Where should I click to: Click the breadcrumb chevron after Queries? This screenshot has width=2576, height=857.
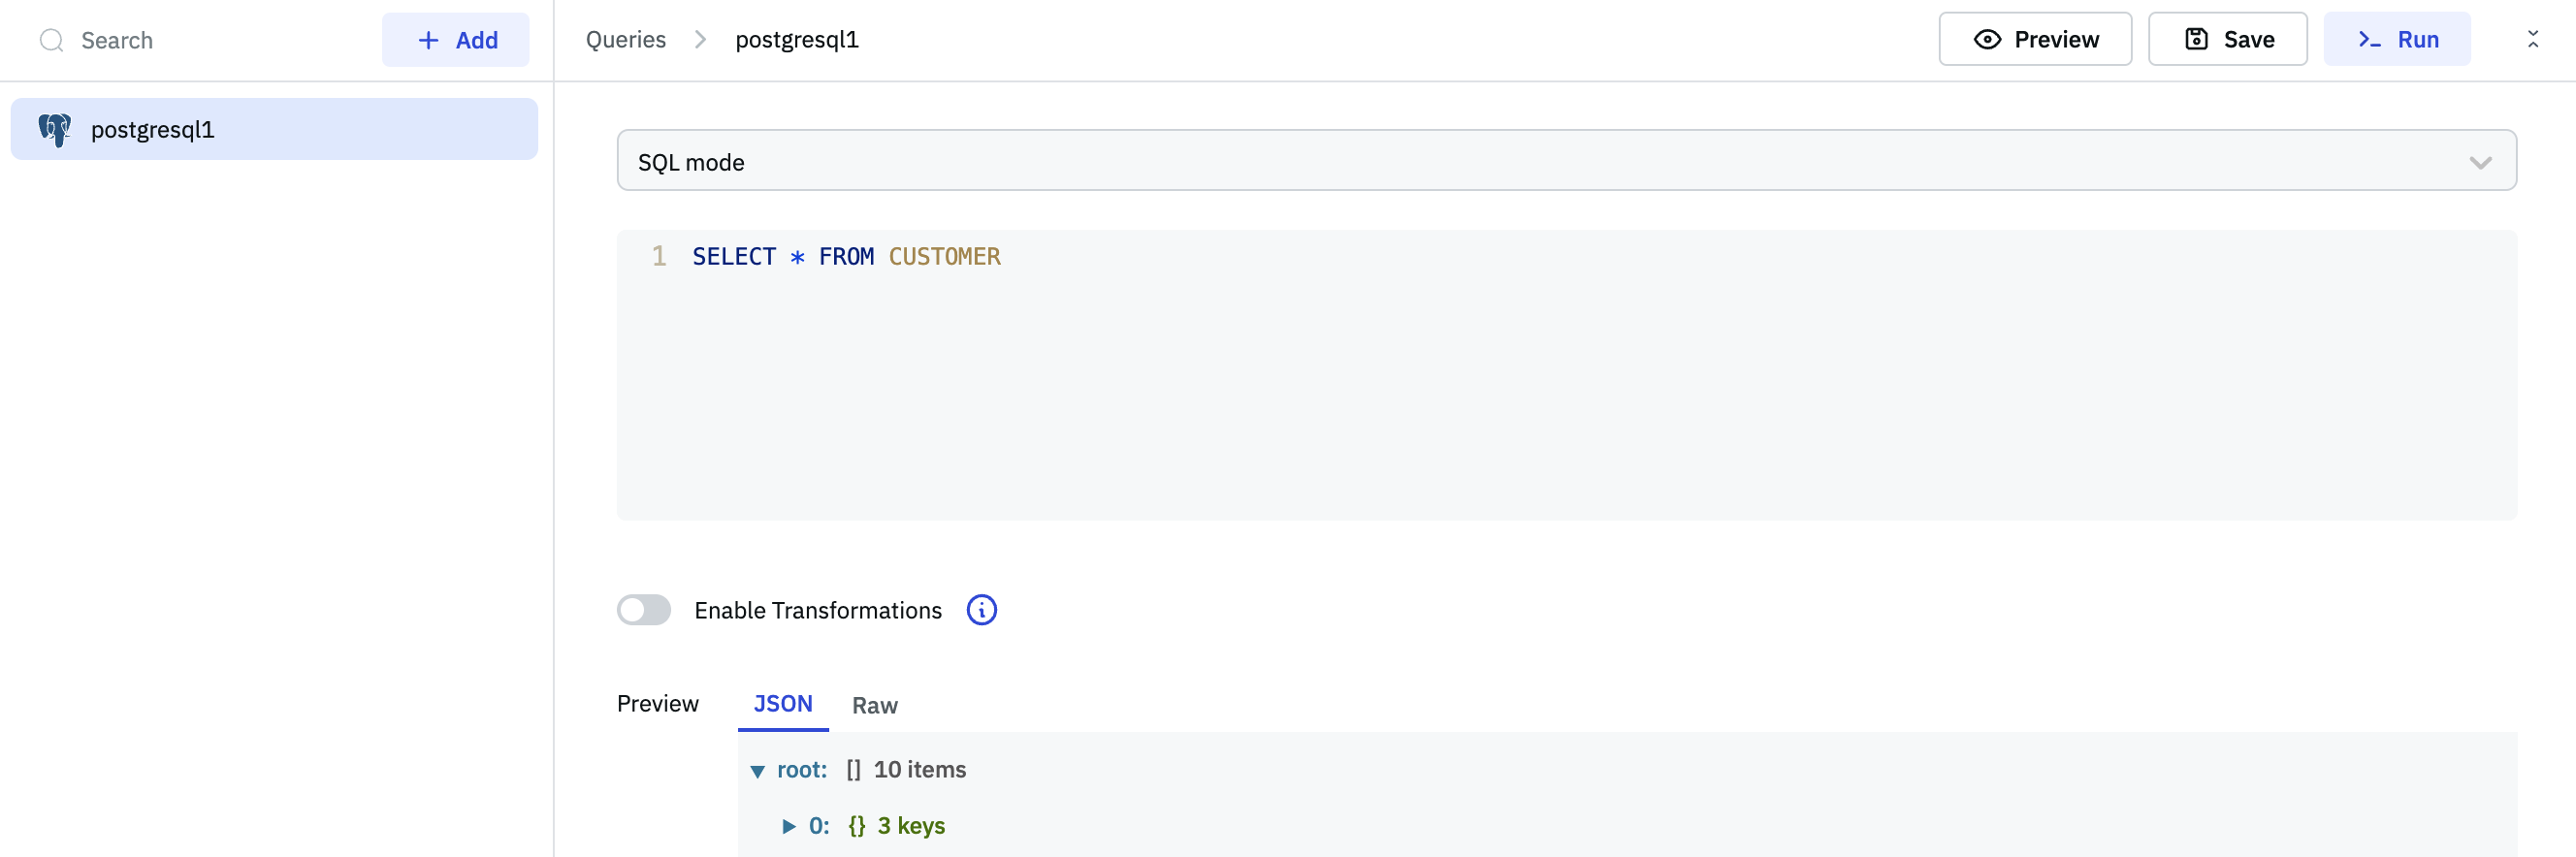coord(700,40)
